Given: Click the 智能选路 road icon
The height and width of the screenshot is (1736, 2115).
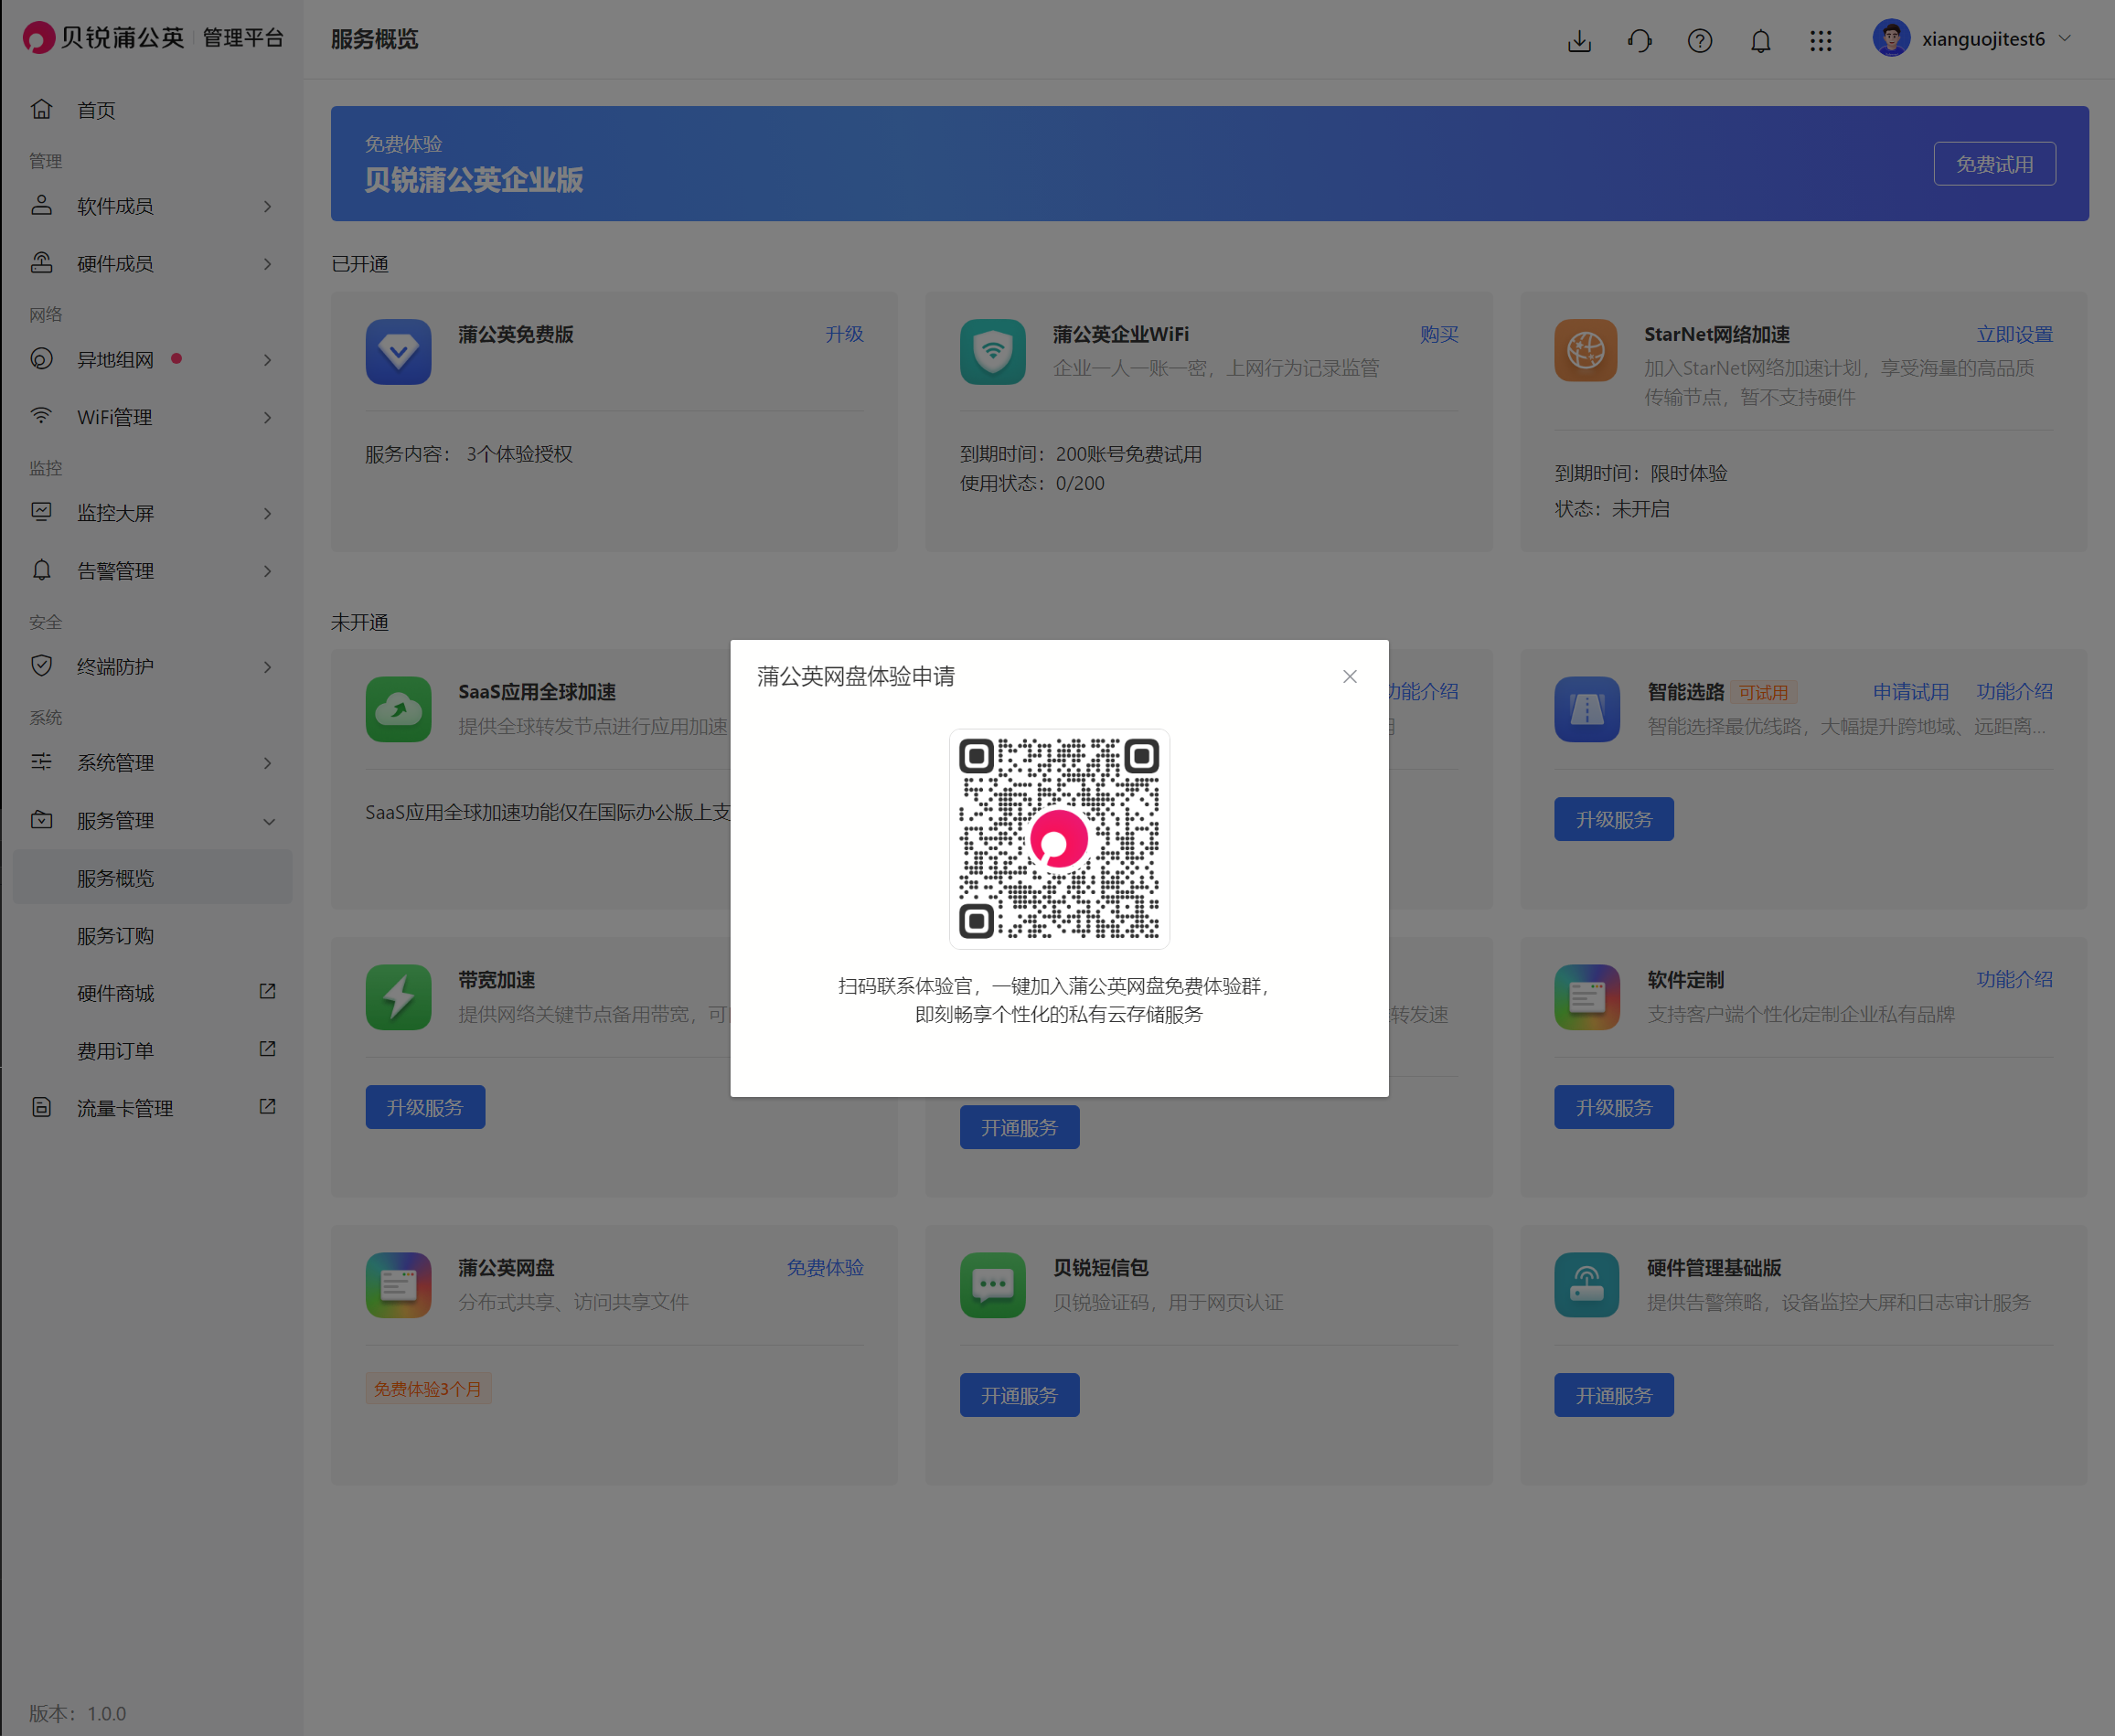Looking at the screenshot, I should pyautogui.click(x=1586, y=710).
